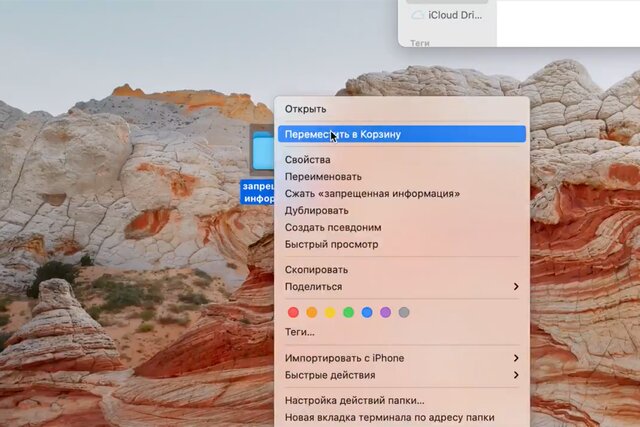The image size is (640, 427).
Task: Pick the purple tag color dot
Action: [385, 312]
